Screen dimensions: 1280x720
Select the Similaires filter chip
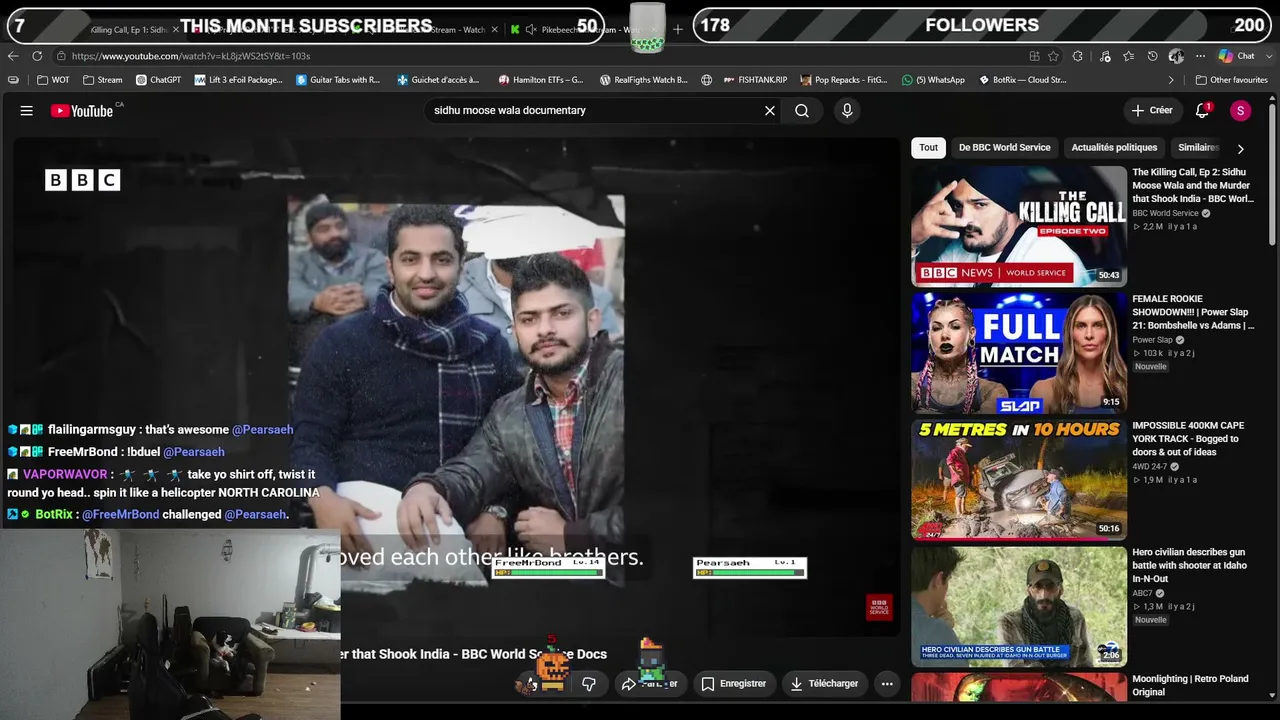[x=1198, y=148]
